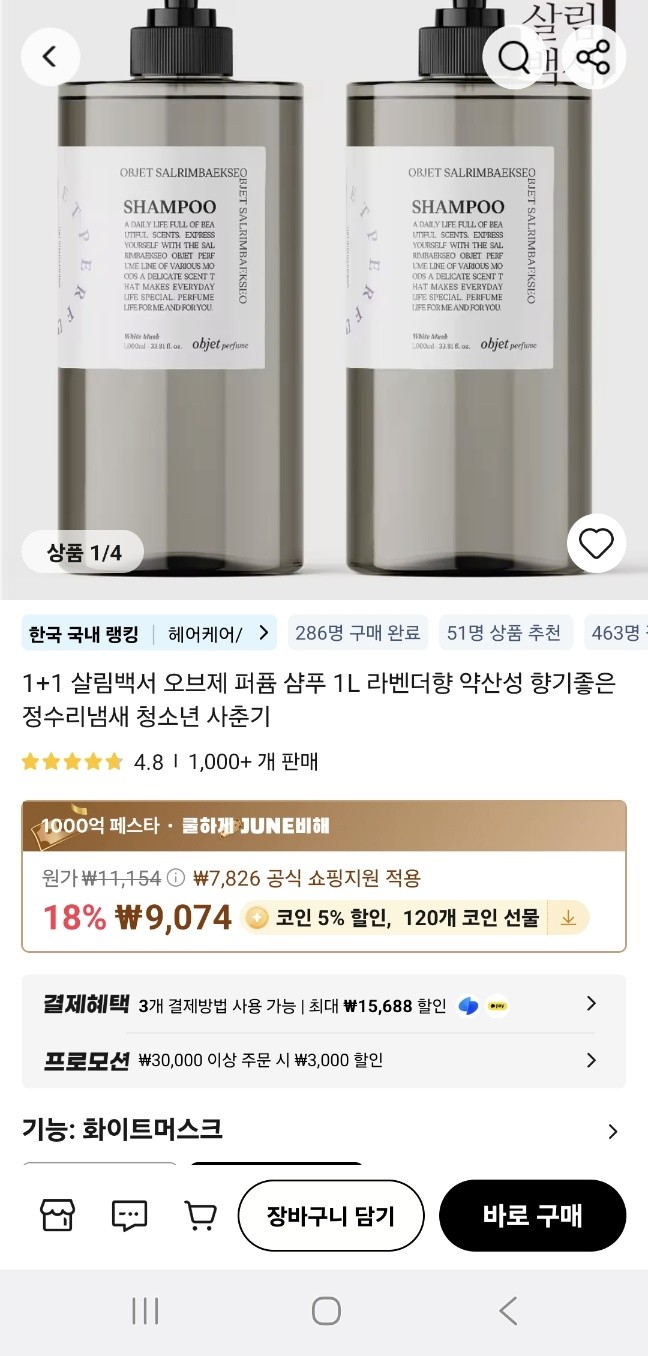Expand the 기능: 화이트머스크 option selector
The width and height of the screenshot is (648, 1356).
point(612,1131)
